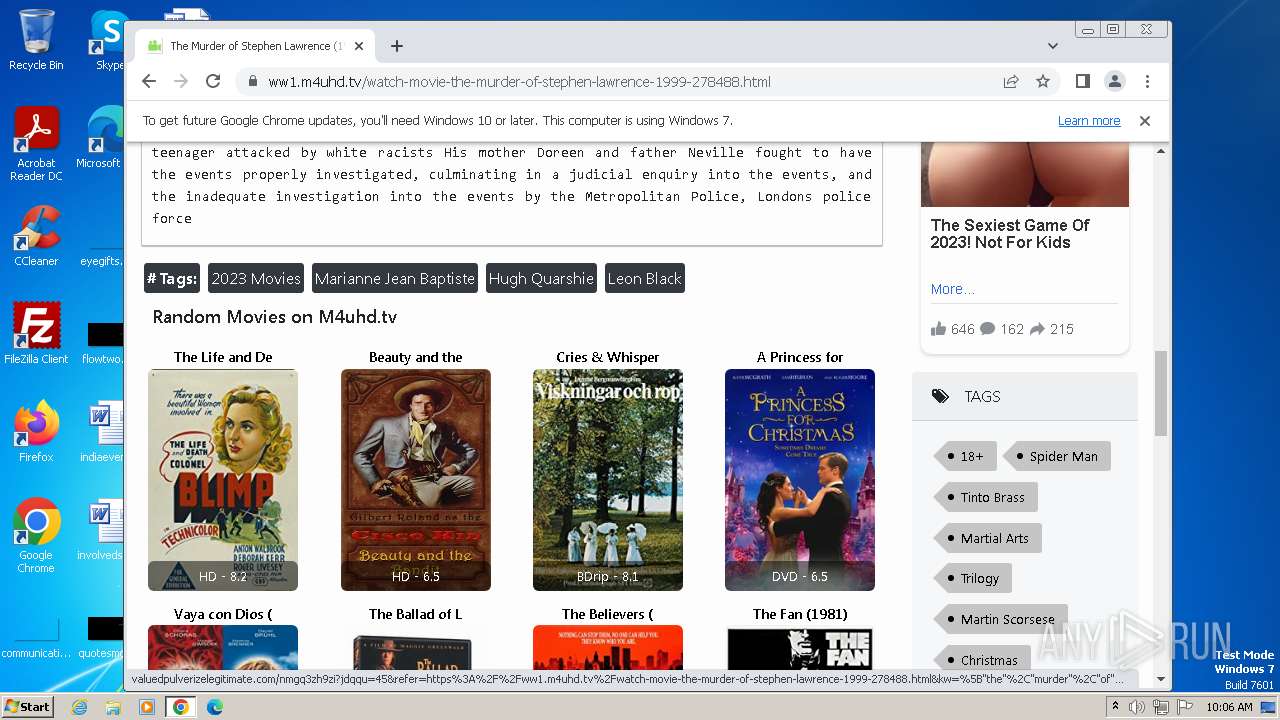Open Cries & Whispers movie poster

point(608,480)
